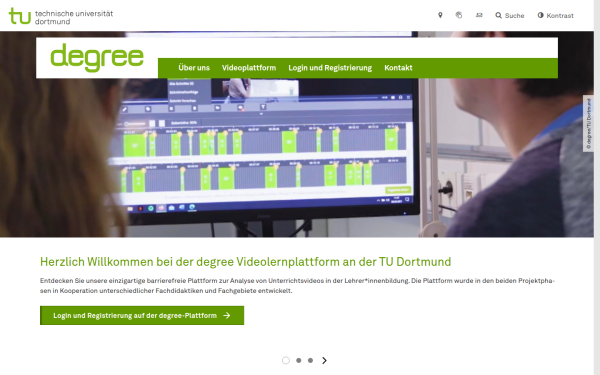Select the first slider dot
Viewport: 600px width, 375px height.
point(285,360)
